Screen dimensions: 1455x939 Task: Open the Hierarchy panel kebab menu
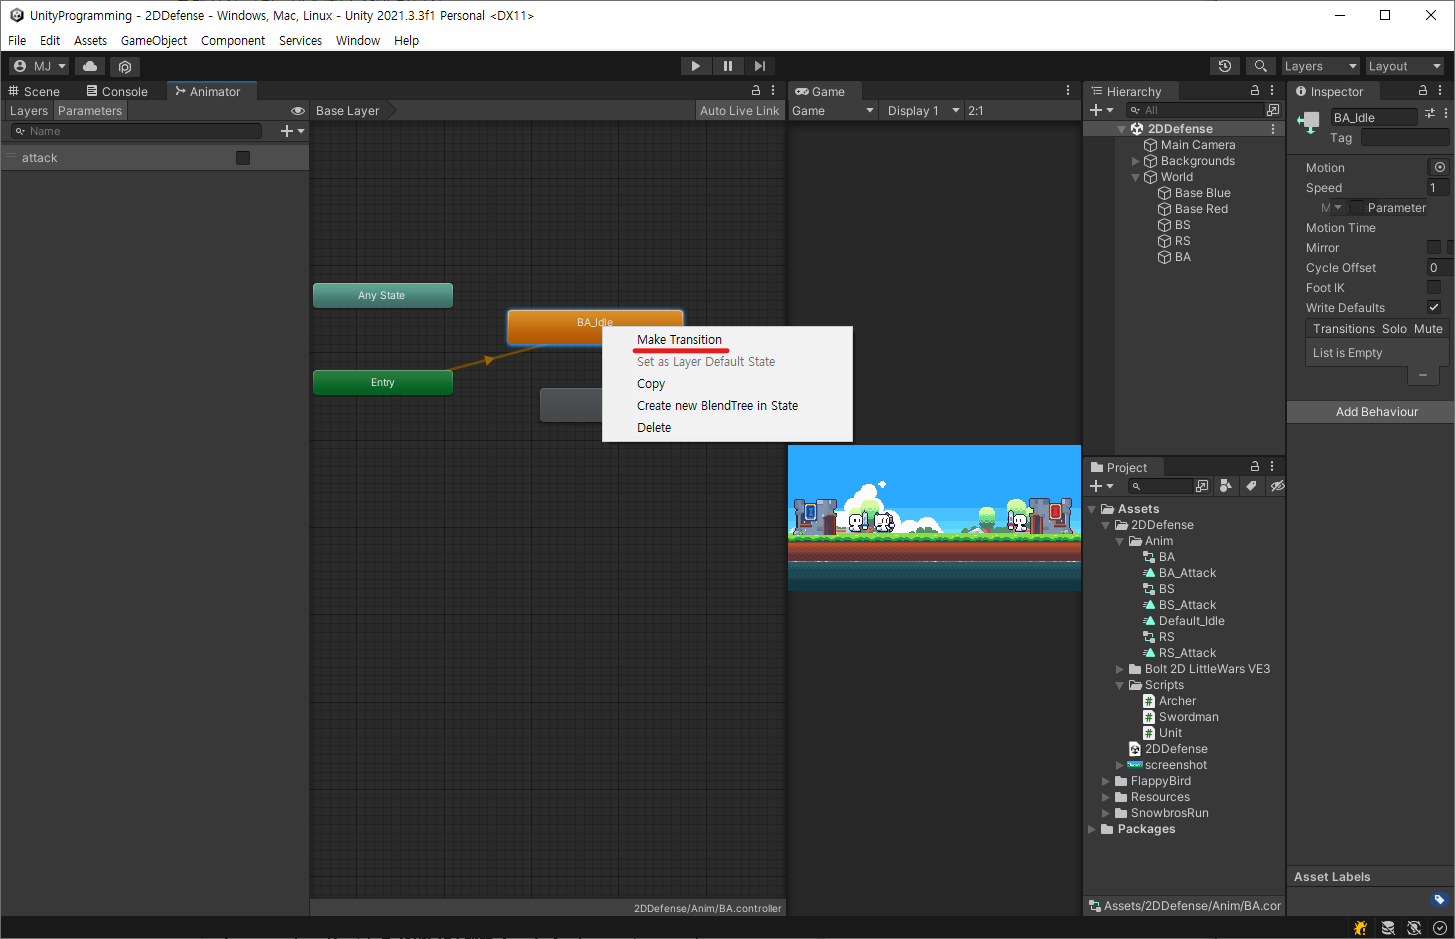tap(1272, 90)
